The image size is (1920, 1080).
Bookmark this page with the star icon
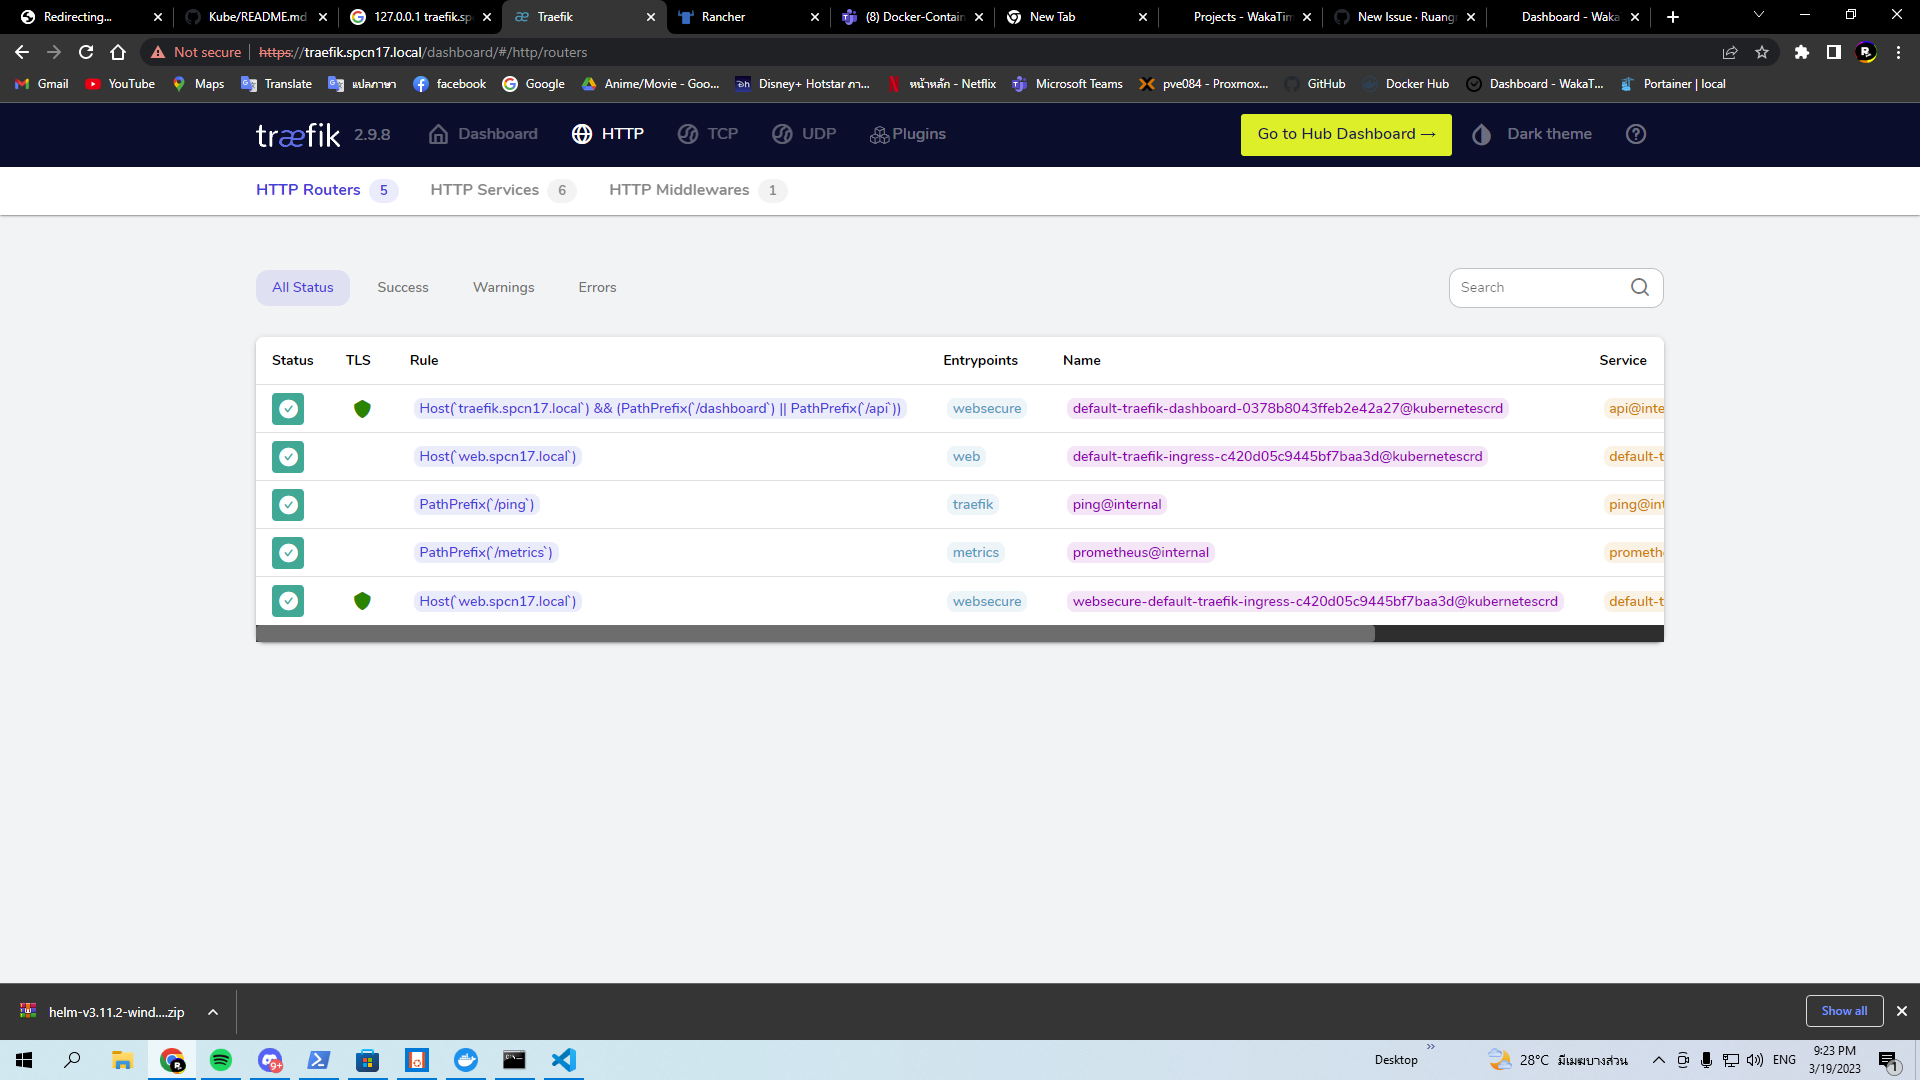pyautogui.click(x=1762, y=52)
